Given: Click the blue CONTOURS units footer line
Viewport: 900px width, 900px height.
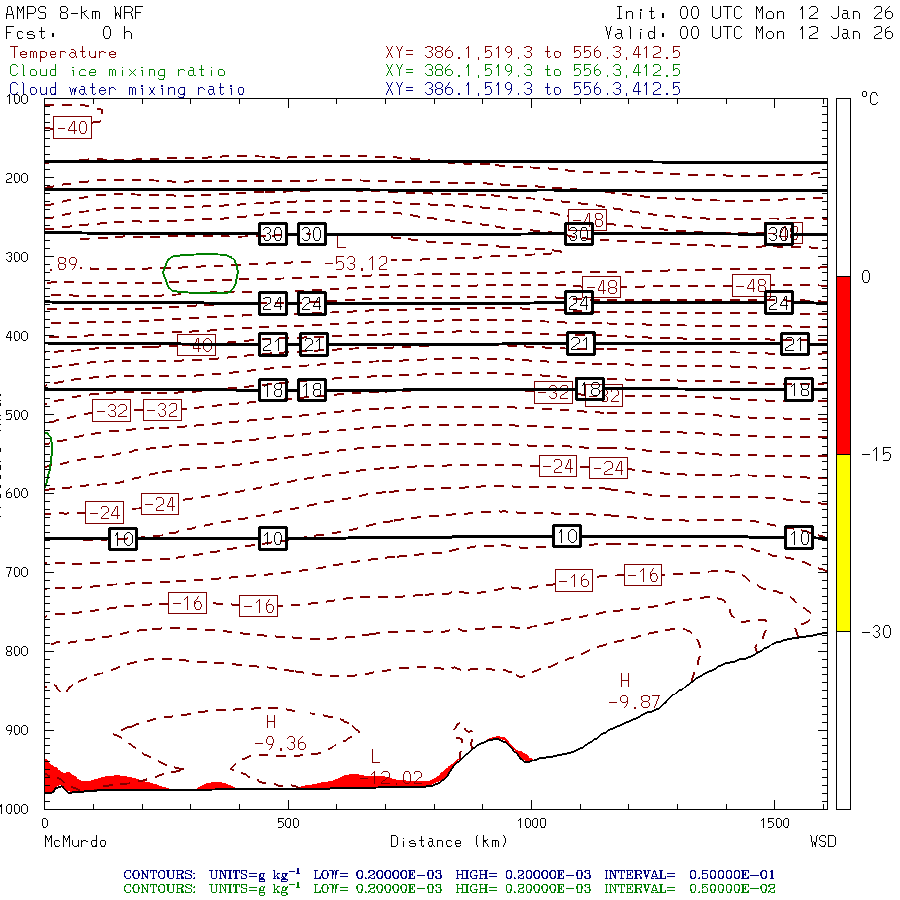Looking at the screenshot, I should click(x=449, y=875).
